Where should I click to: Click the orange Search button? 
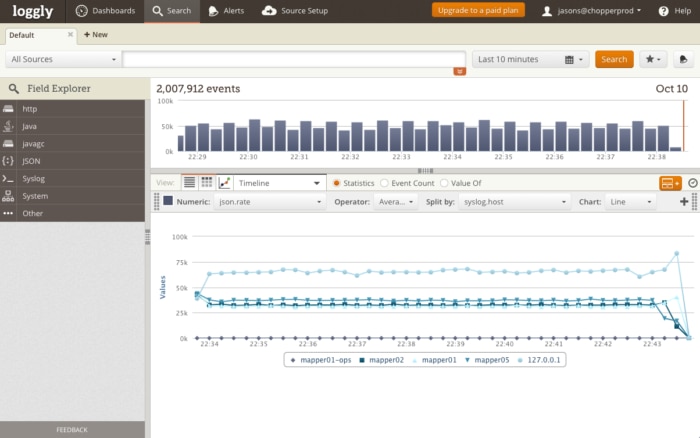coord(614,59)
